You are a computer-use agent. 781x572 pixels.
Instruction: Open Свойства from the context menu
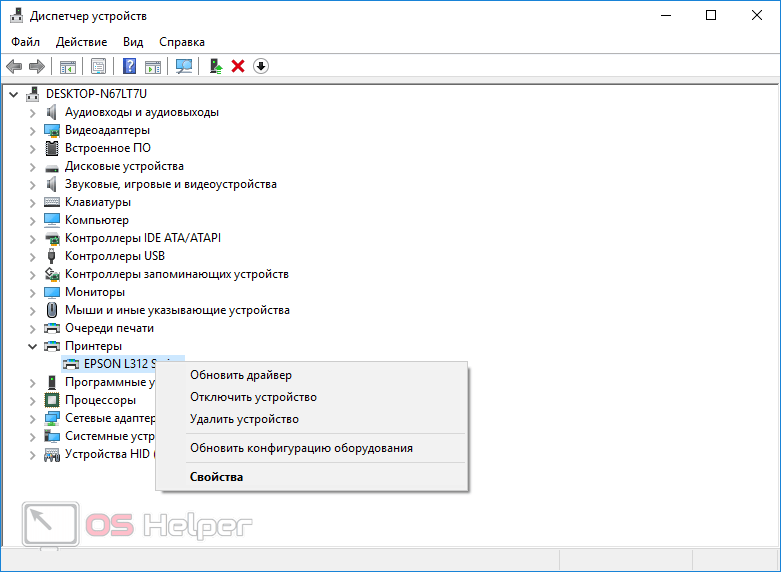click(312, 477)
